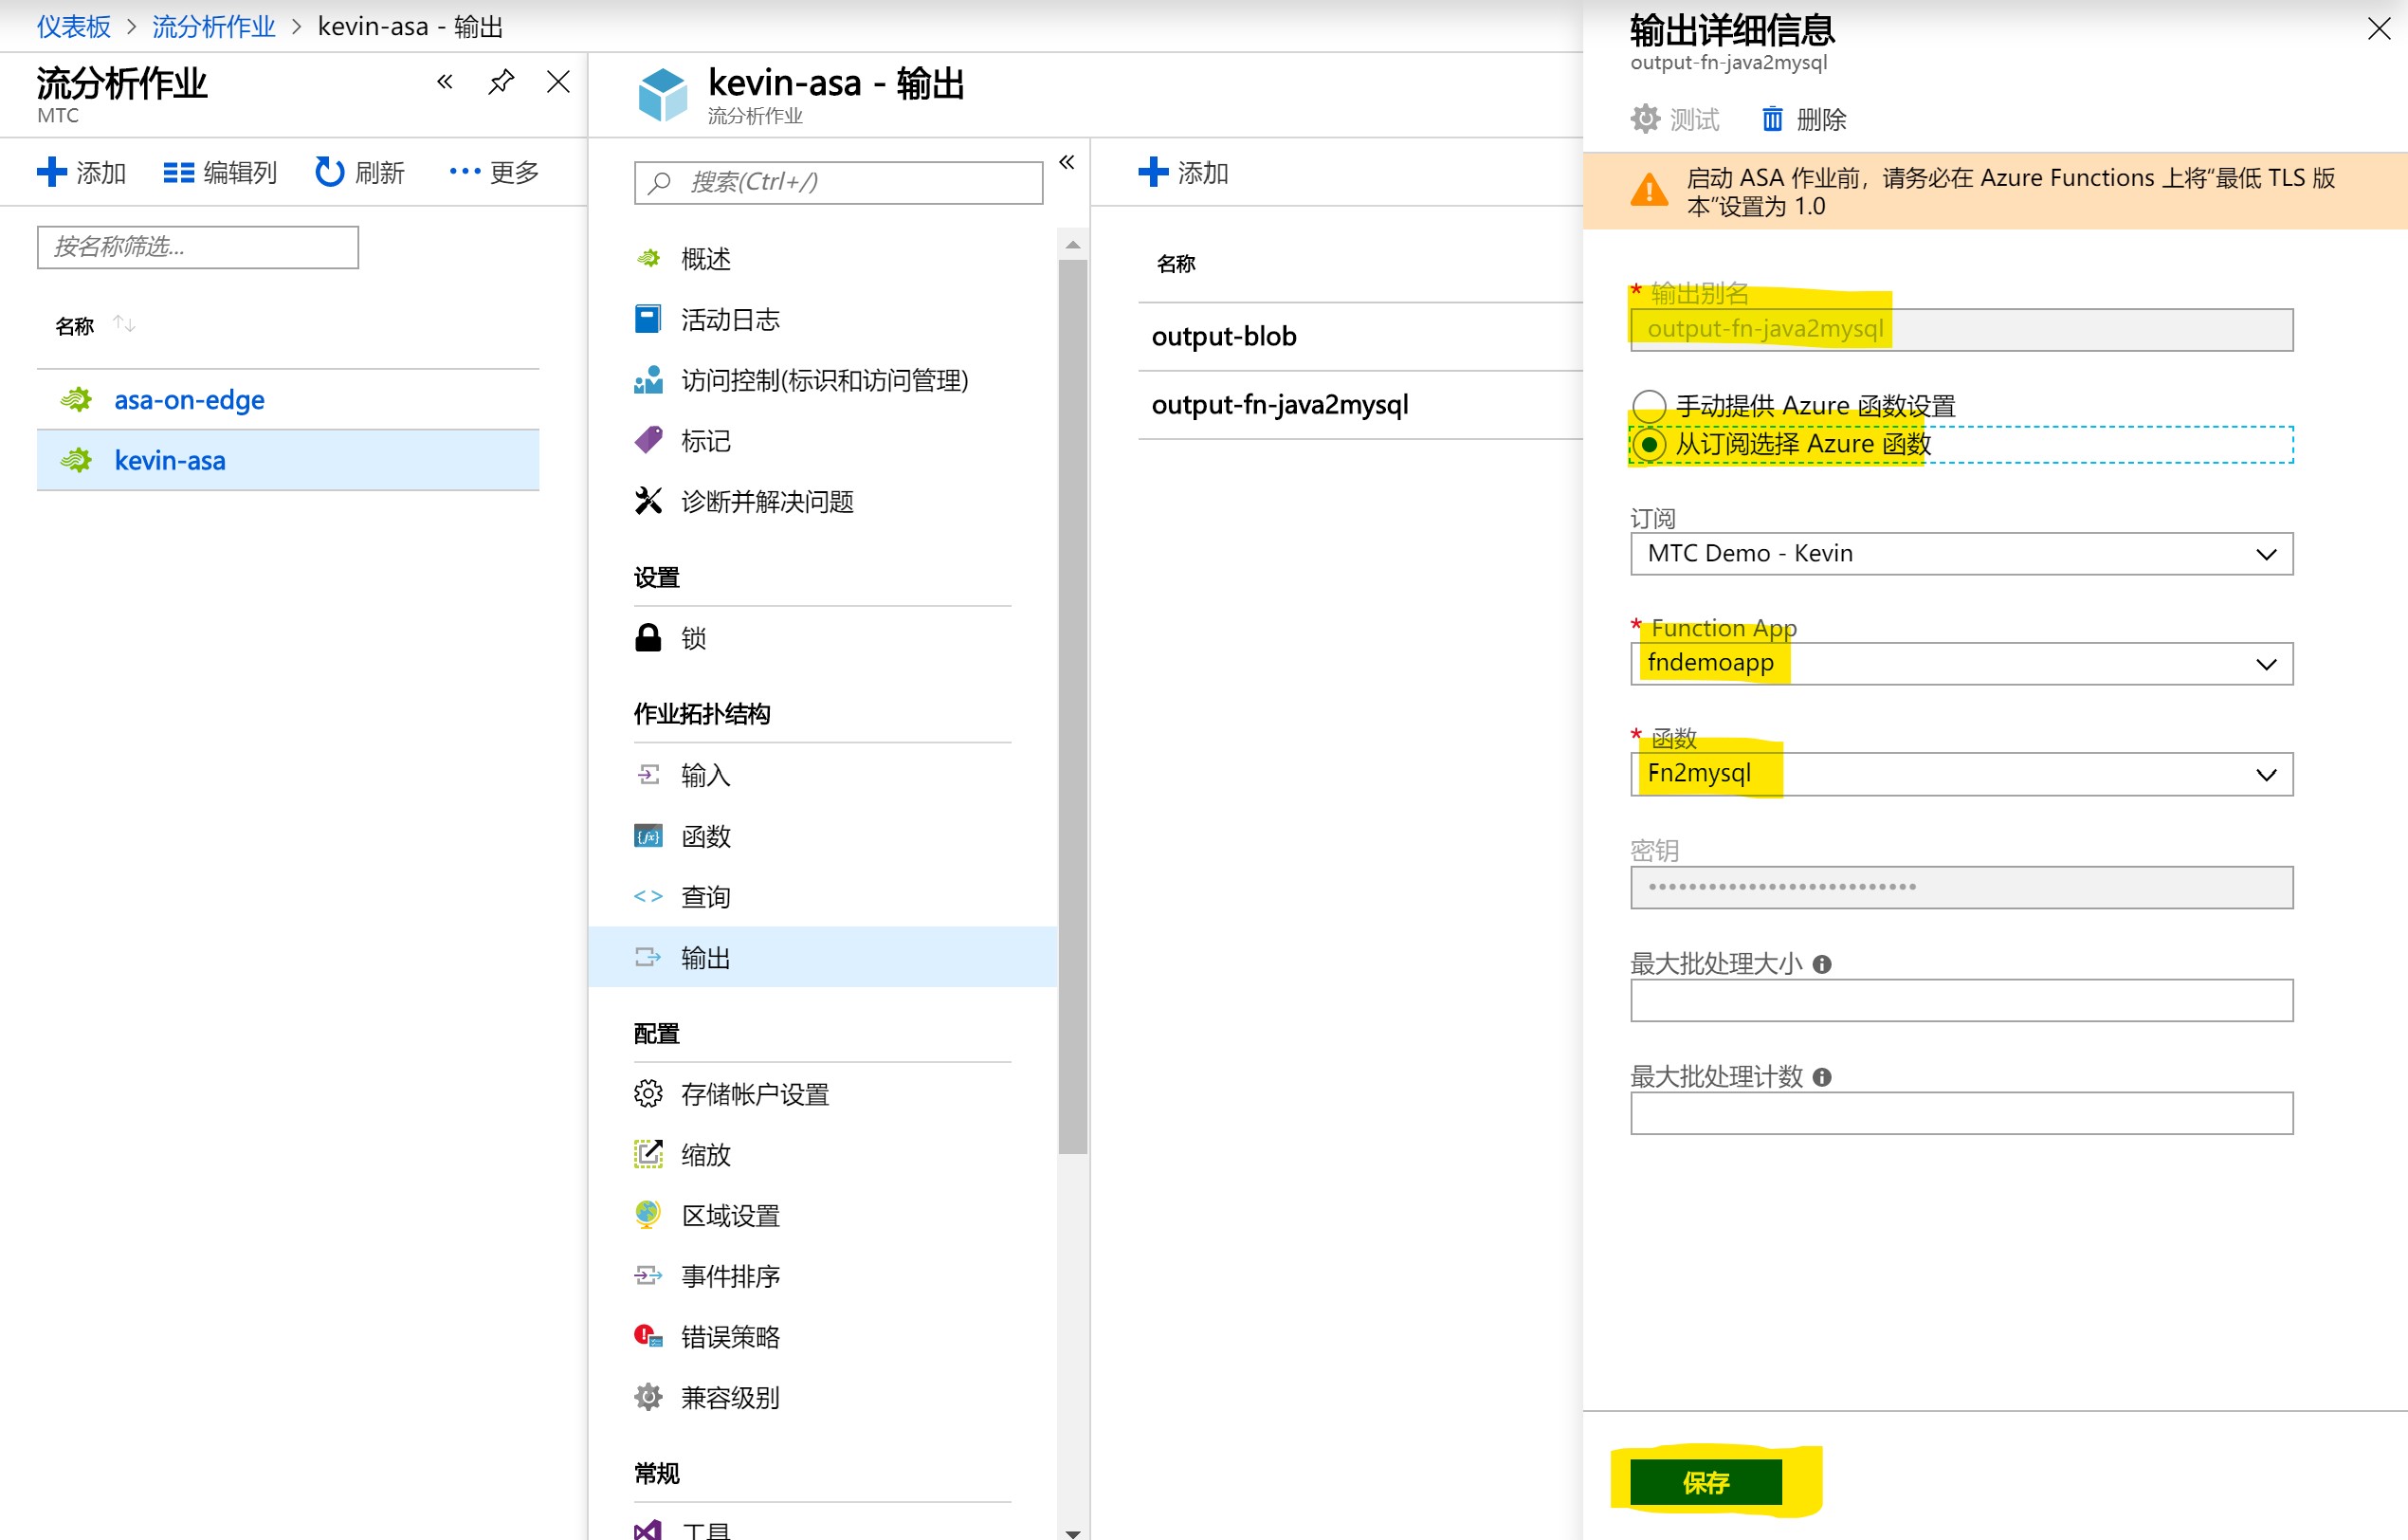Screen dimensions: 2408x1540
Task: Collapse the kevin-asa resource menu
Action: (1067, 162)
